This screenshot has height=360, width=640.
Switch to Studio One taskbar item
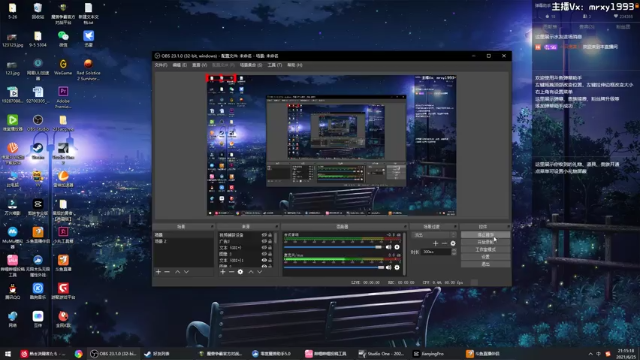381,354
